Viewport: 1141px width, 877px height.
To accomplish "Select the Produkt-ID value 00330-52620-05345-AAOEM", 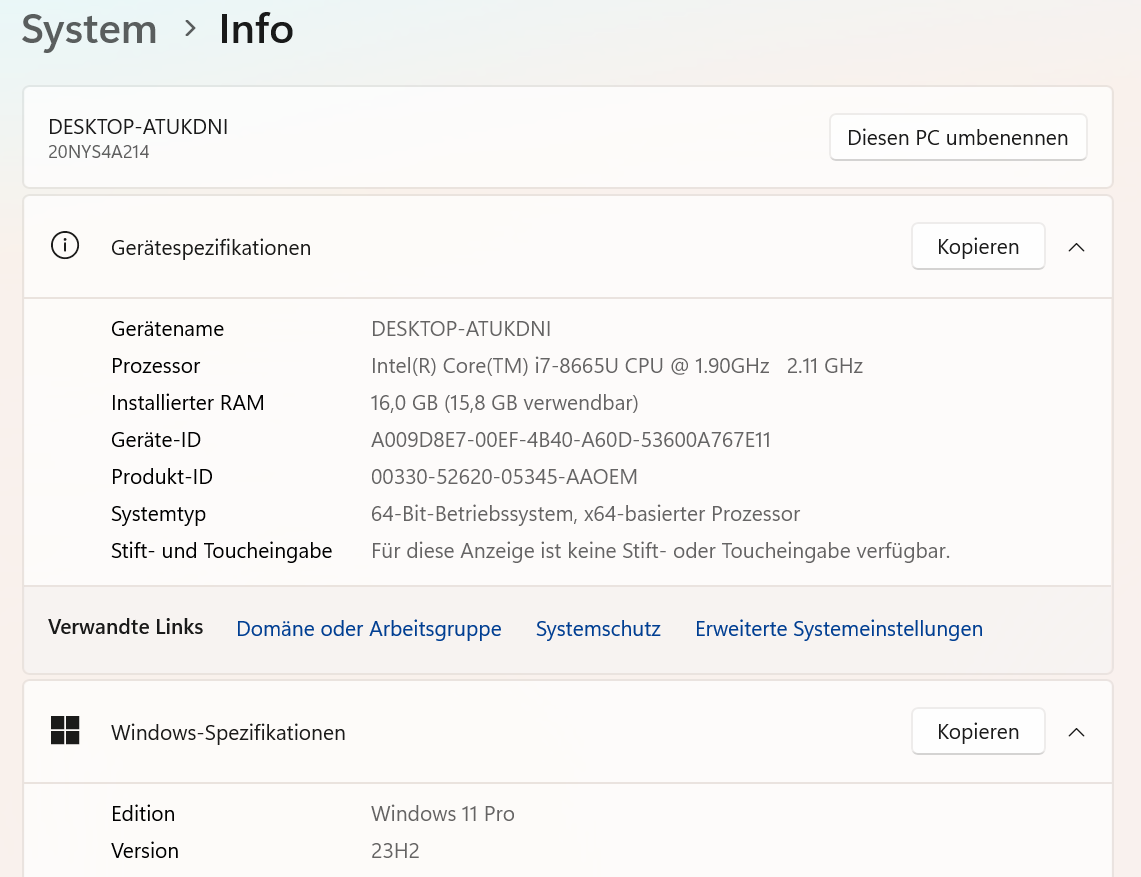I will pos(504,477).
